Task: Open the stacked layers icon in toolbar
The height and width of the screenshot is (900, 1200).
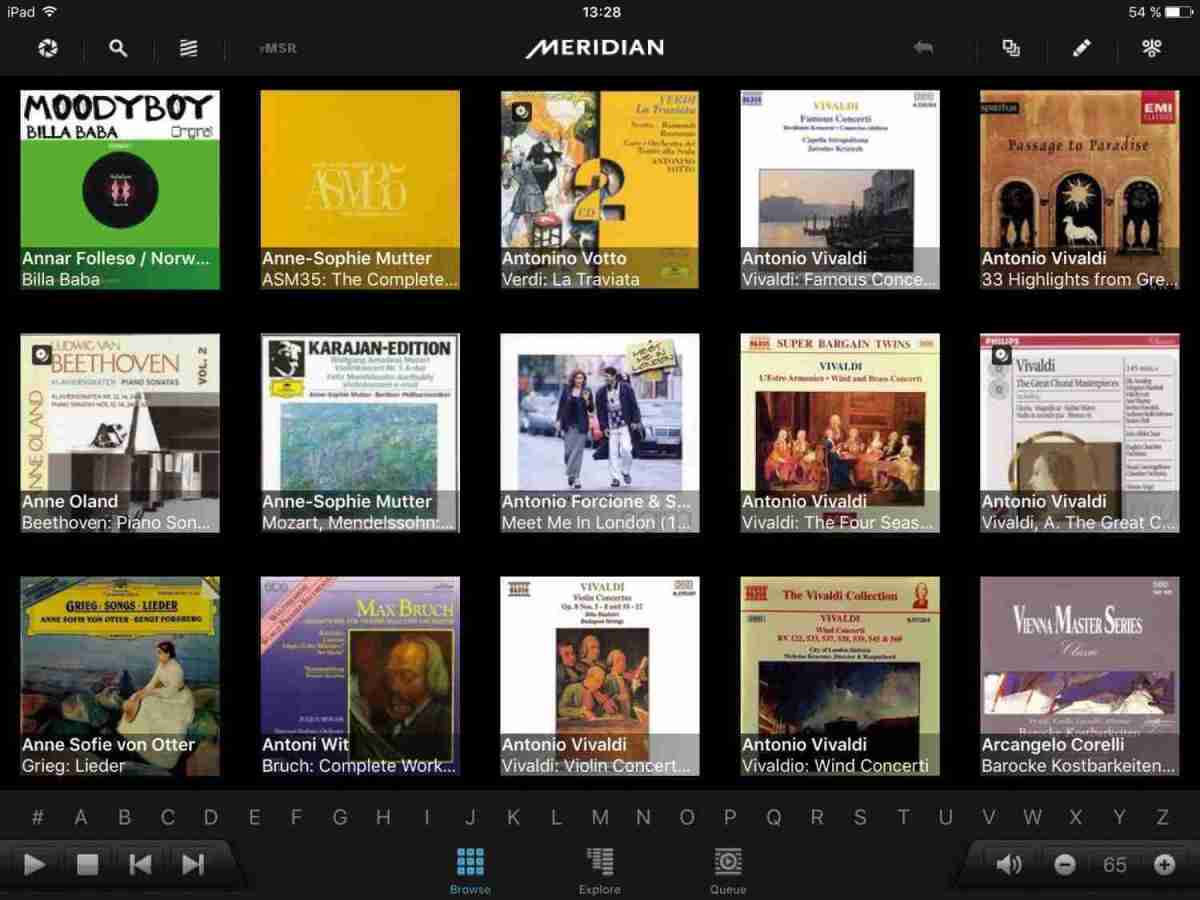Action: point(188,48)
